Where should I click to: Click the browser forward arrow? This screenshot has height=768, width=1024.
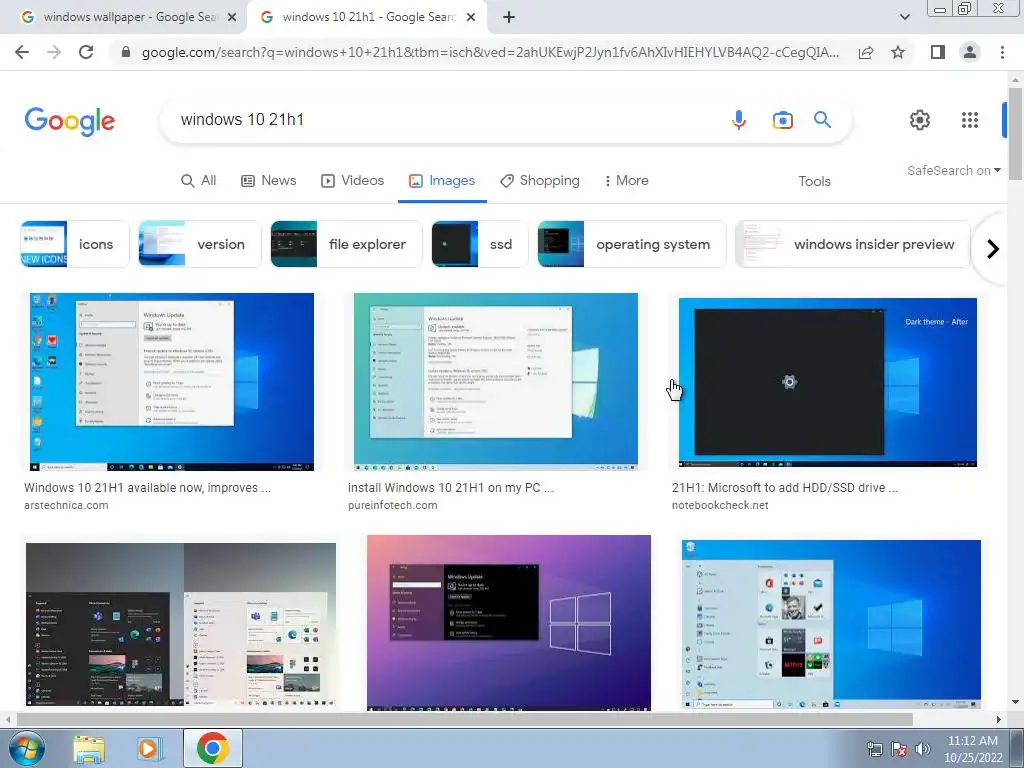[x=54, y=52]
